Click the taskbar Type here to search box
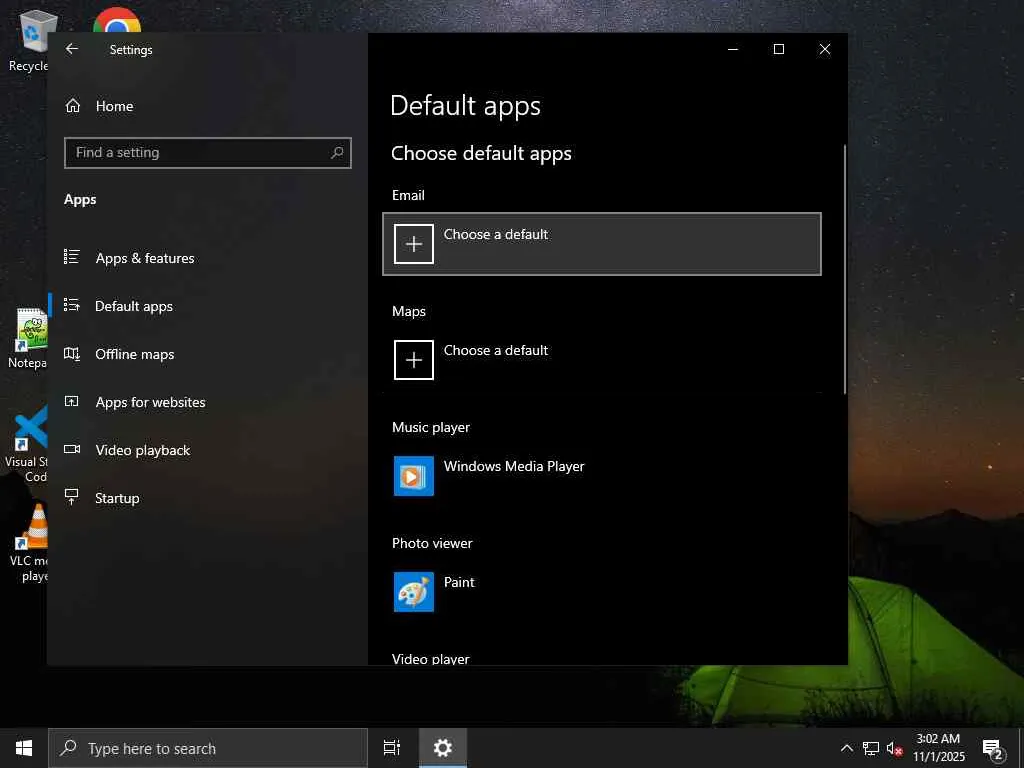This screenshot has height=768, width=1024. [x=208, y=748]
